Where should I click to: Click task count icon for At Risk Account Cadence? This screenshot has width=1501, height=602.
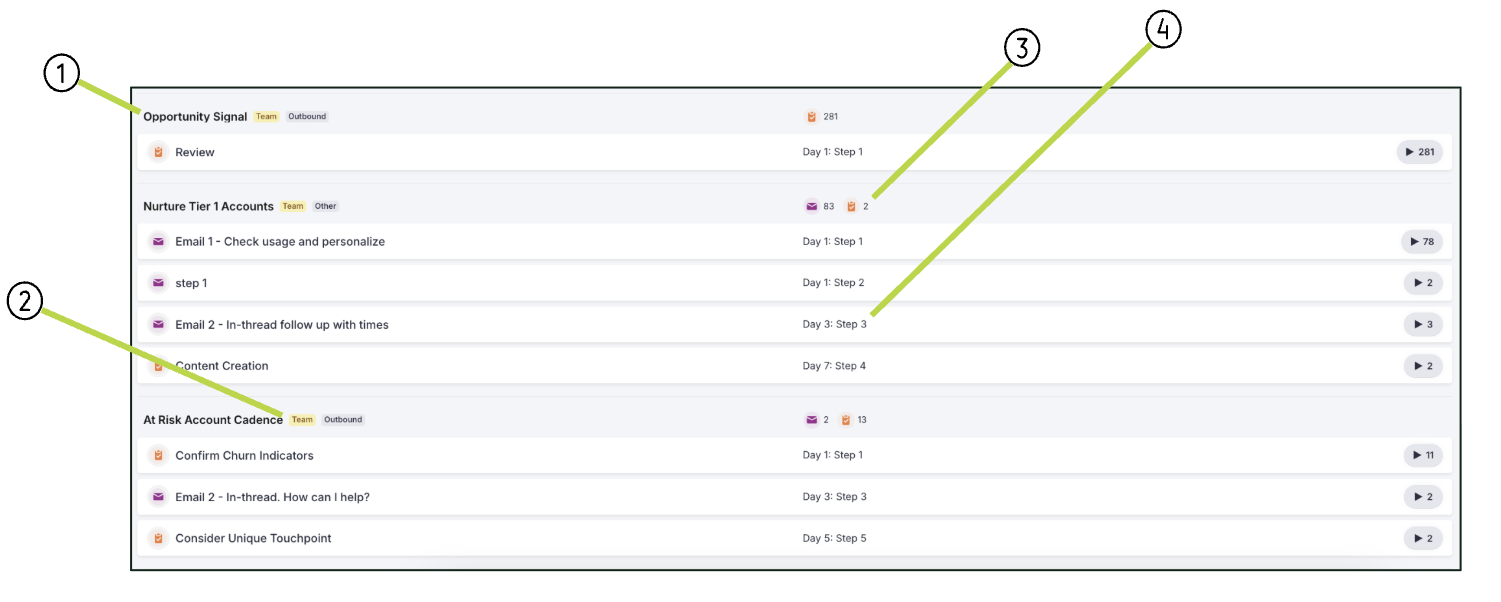click(846, 420)
